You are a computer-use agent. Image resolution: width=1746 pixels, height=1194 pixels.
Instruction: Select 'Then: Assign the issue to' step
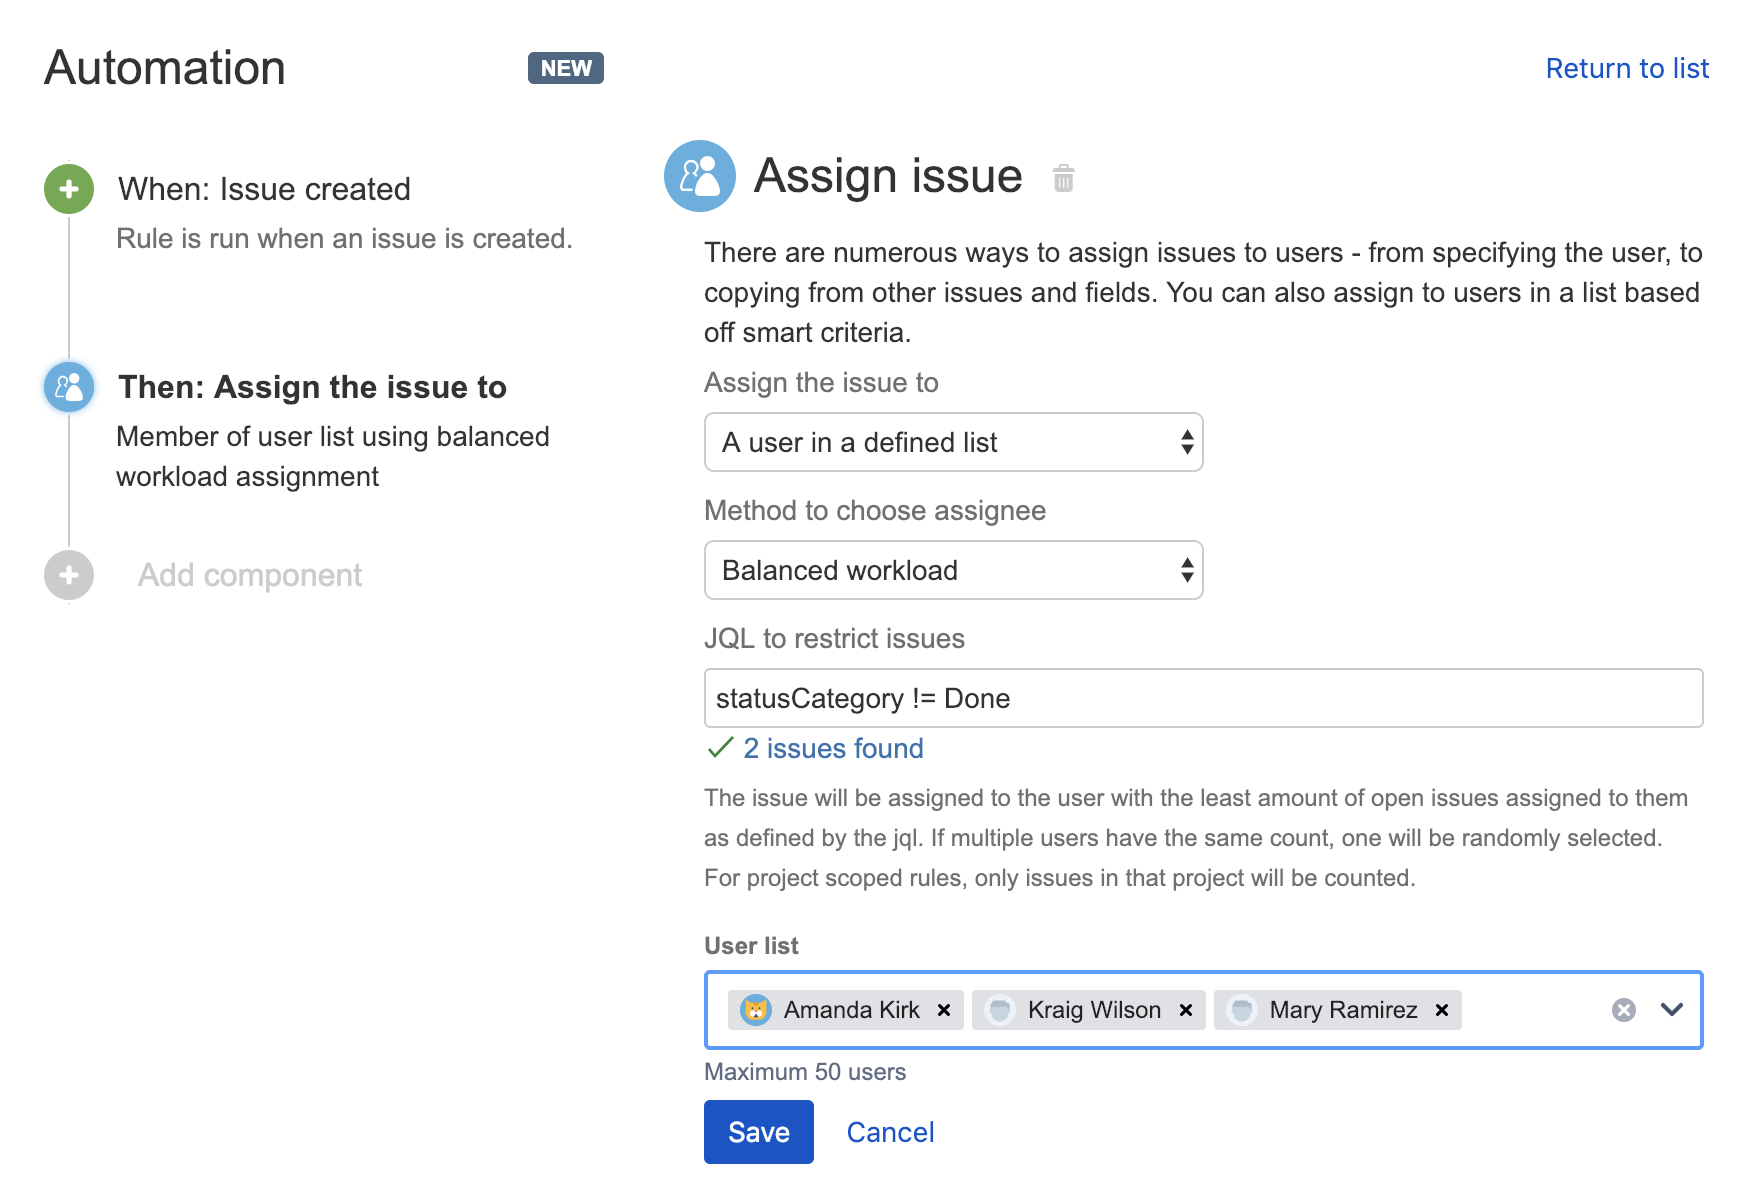[312, 387]
